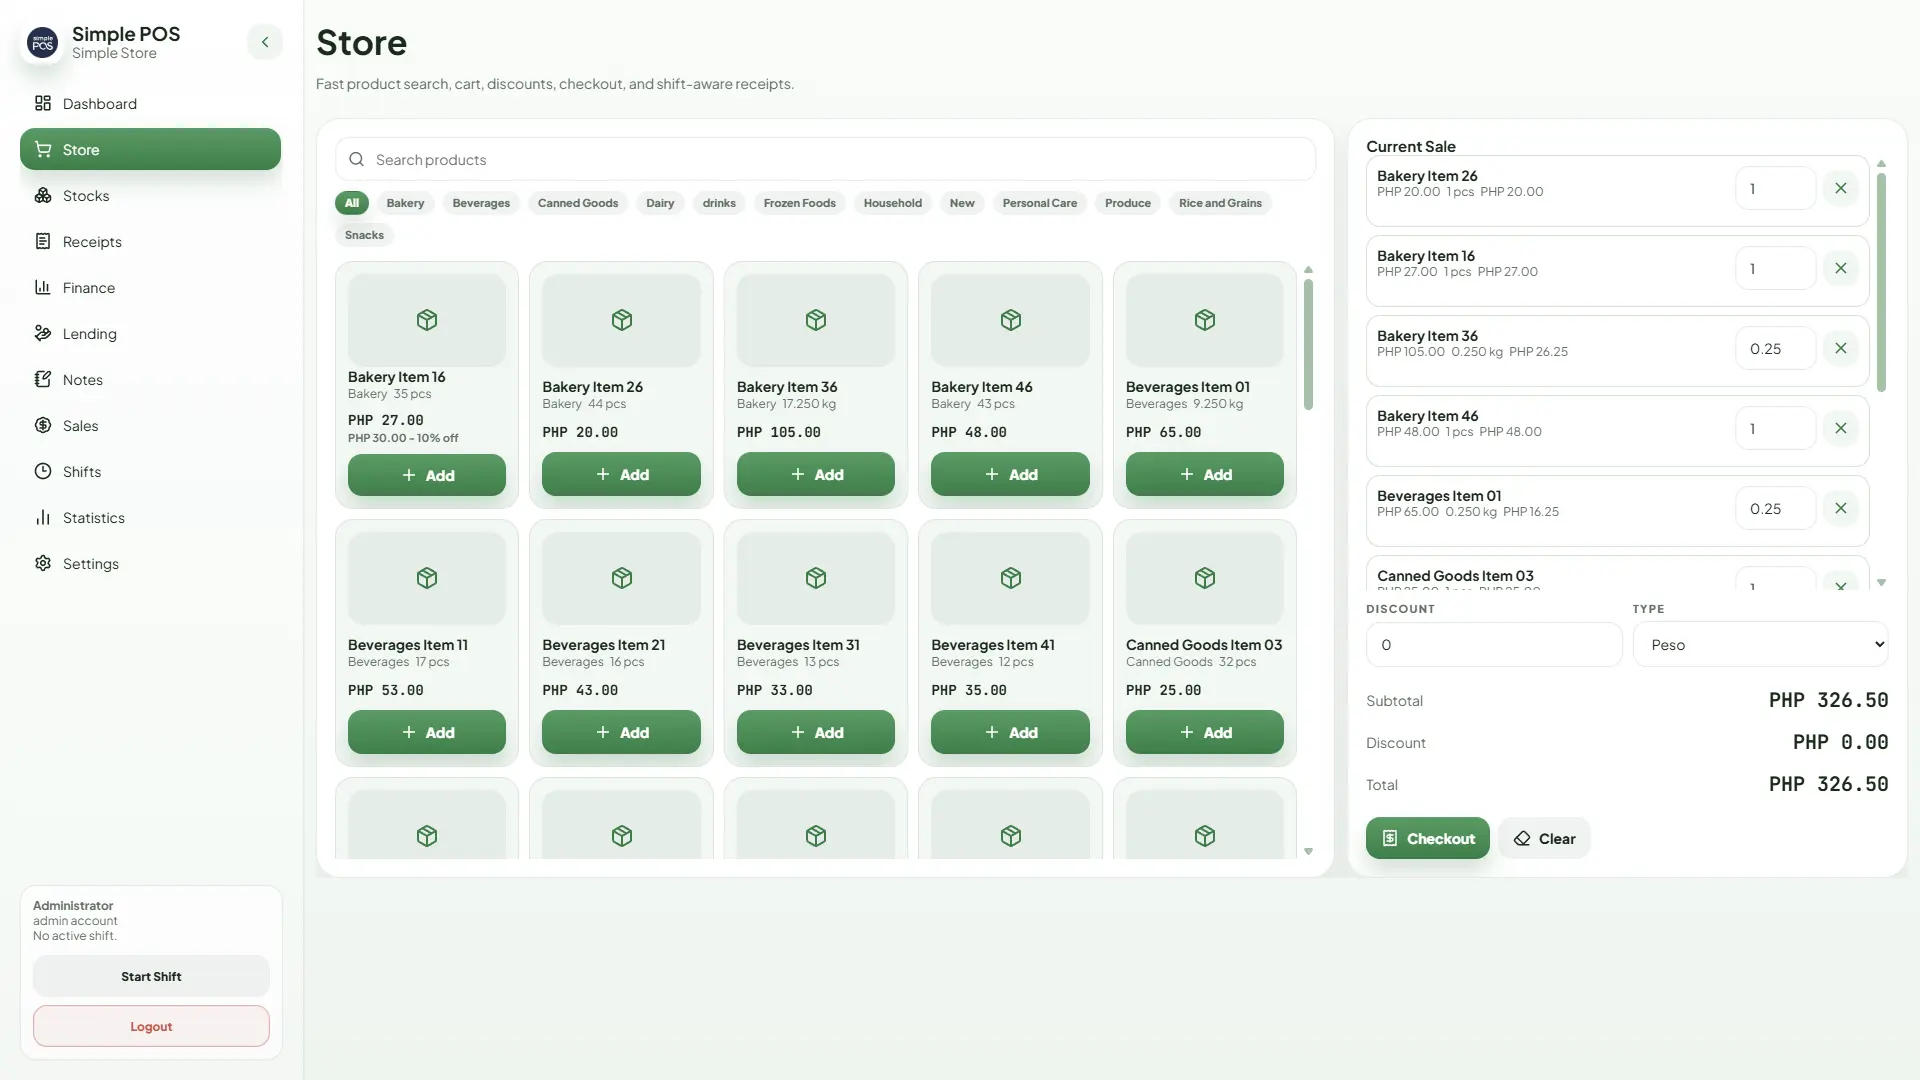Image resolution: width=1920 pixels, height=1080 pixels.
Task: Edit 0.25 quantity for Beverages Item 01
Action: (1775, 508)
